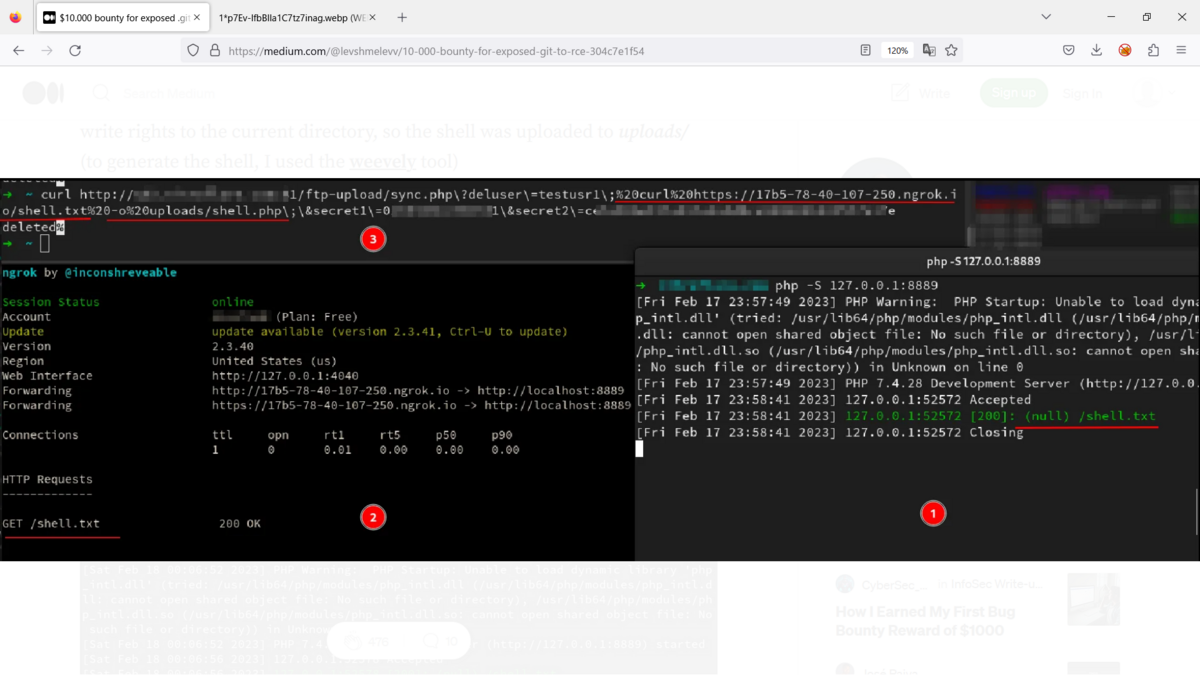The height and width of the screenshot is (675, 1200).
Task: Click the Medium search magnifier icon
Action: coord(100,93)
